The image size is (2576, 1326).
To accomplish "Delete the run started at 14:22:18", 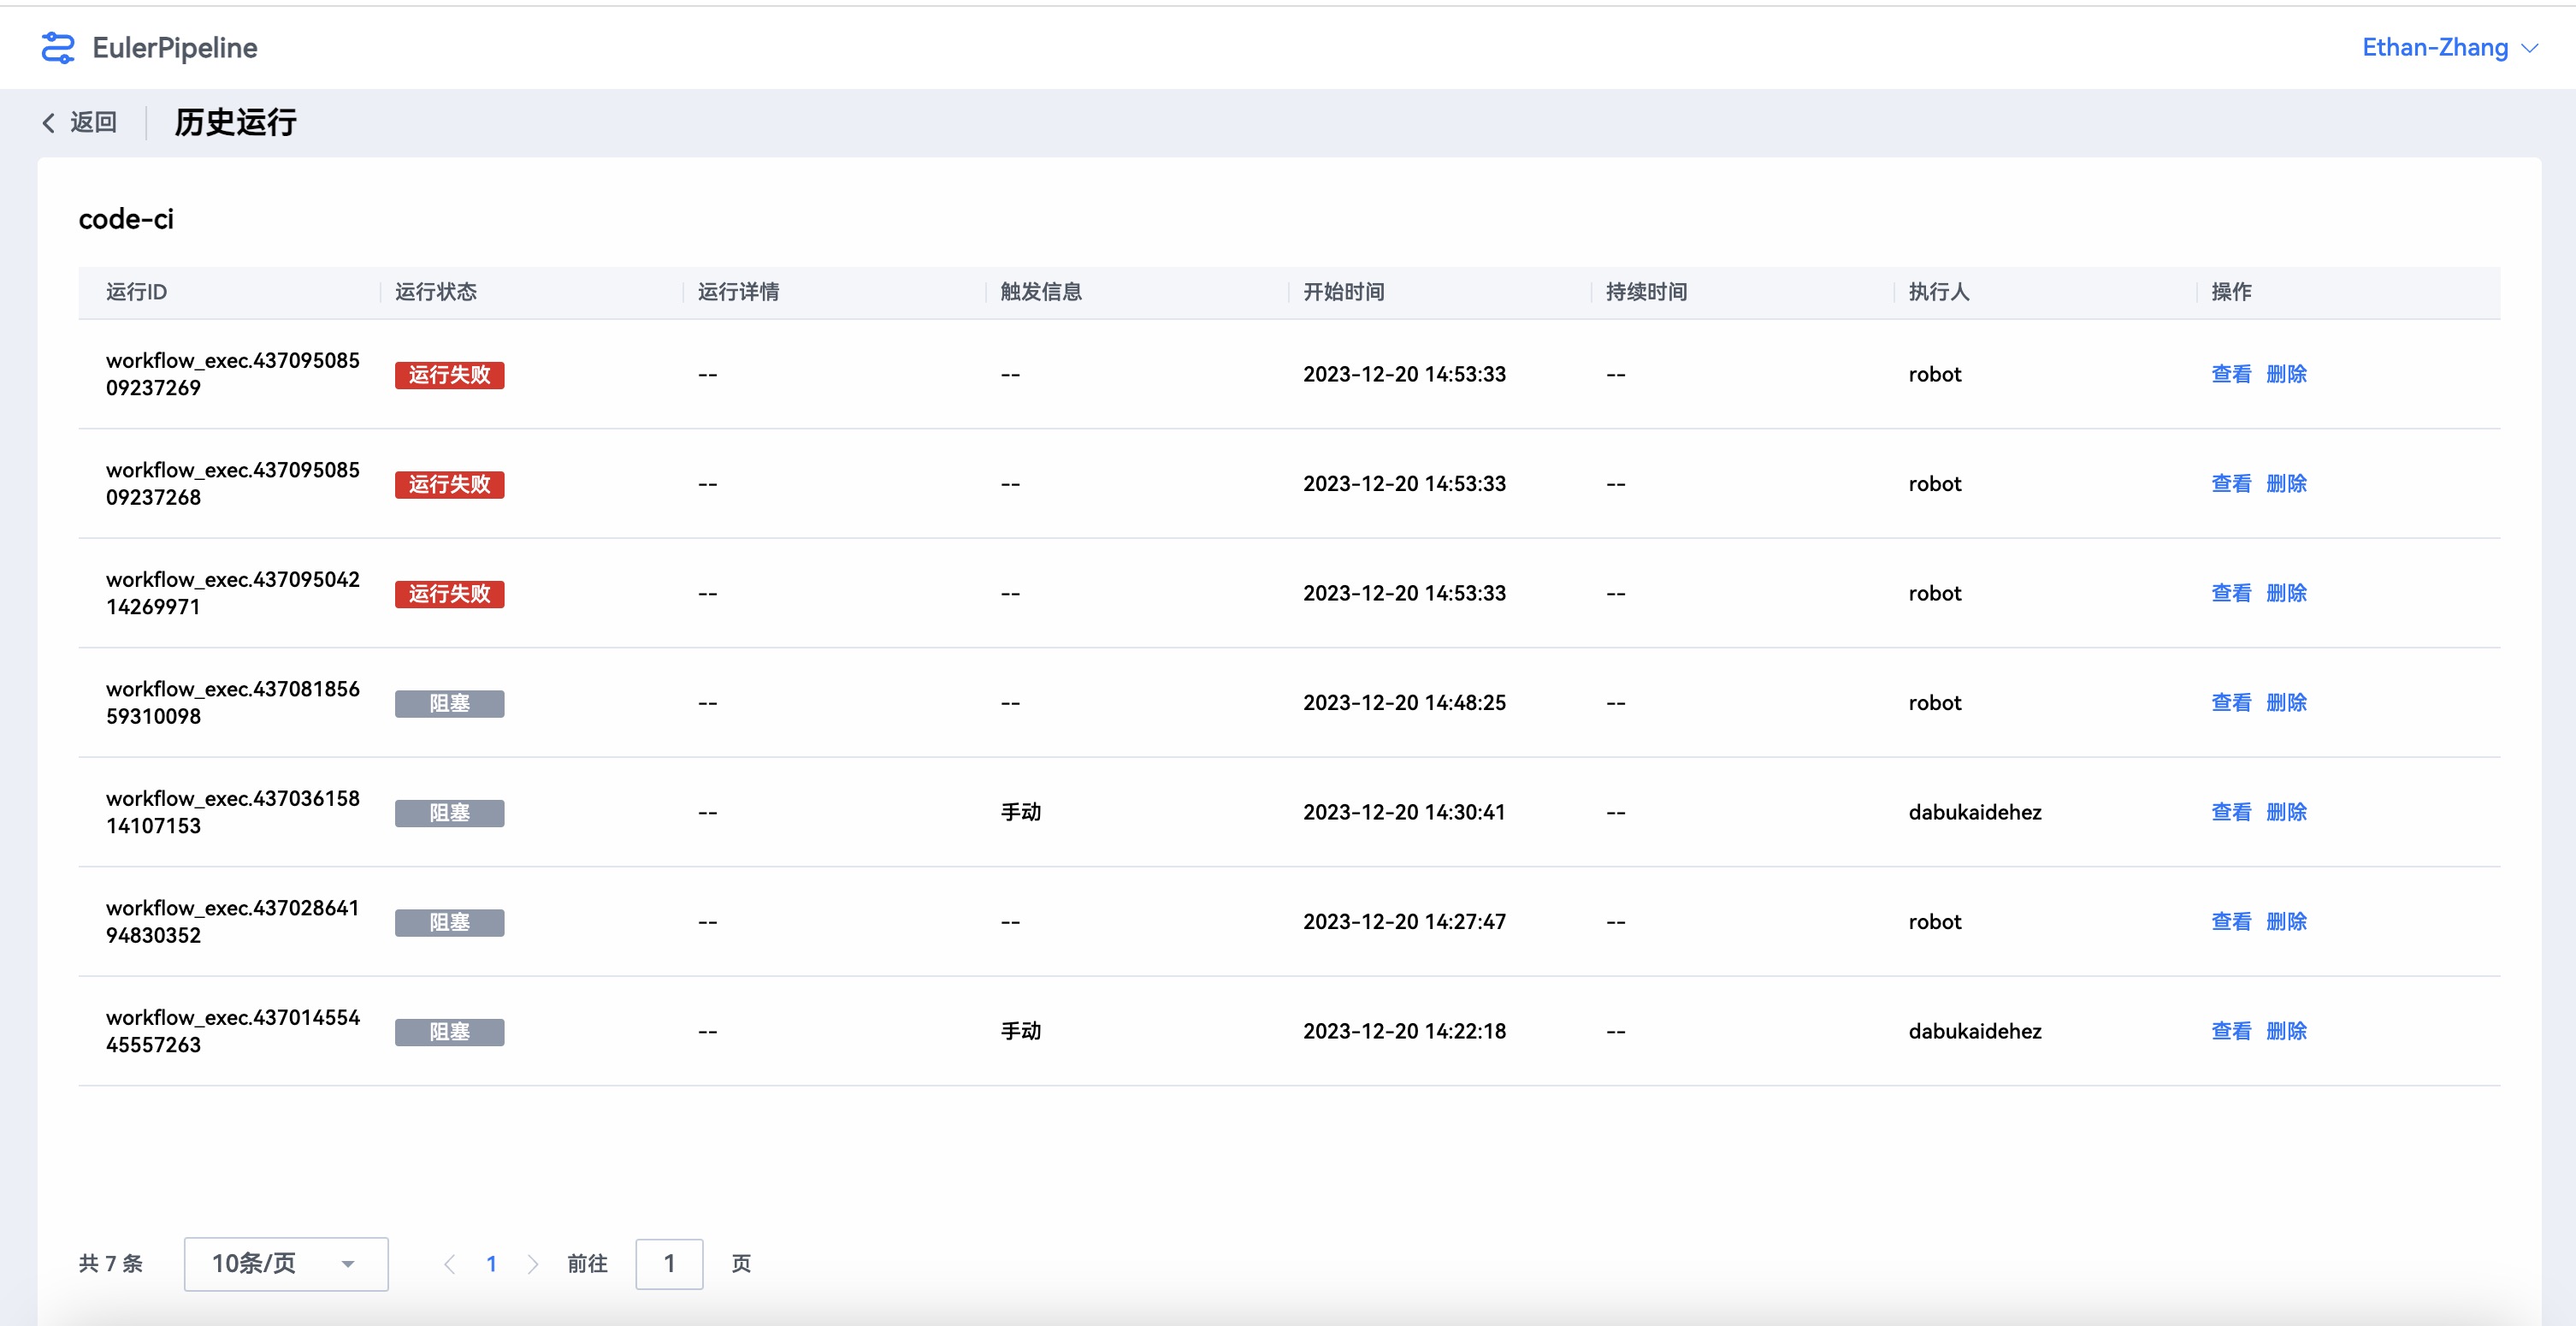I will click(2286, 1031).
